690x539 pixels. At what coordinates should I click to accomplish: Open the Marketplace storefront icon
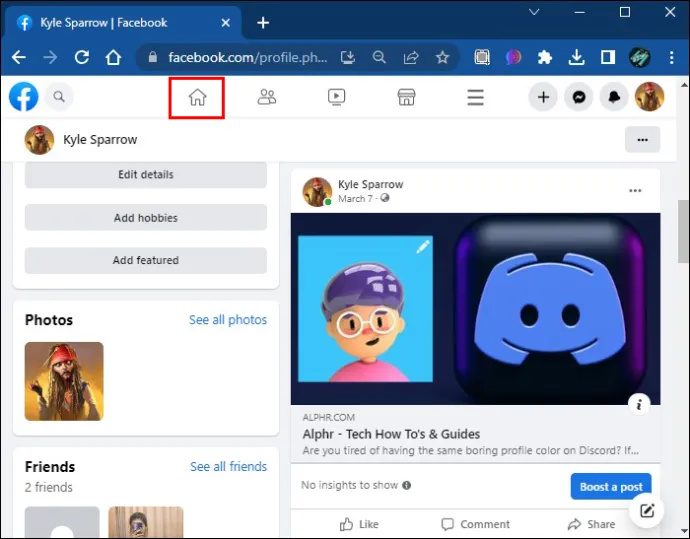[x=406, y=97]
